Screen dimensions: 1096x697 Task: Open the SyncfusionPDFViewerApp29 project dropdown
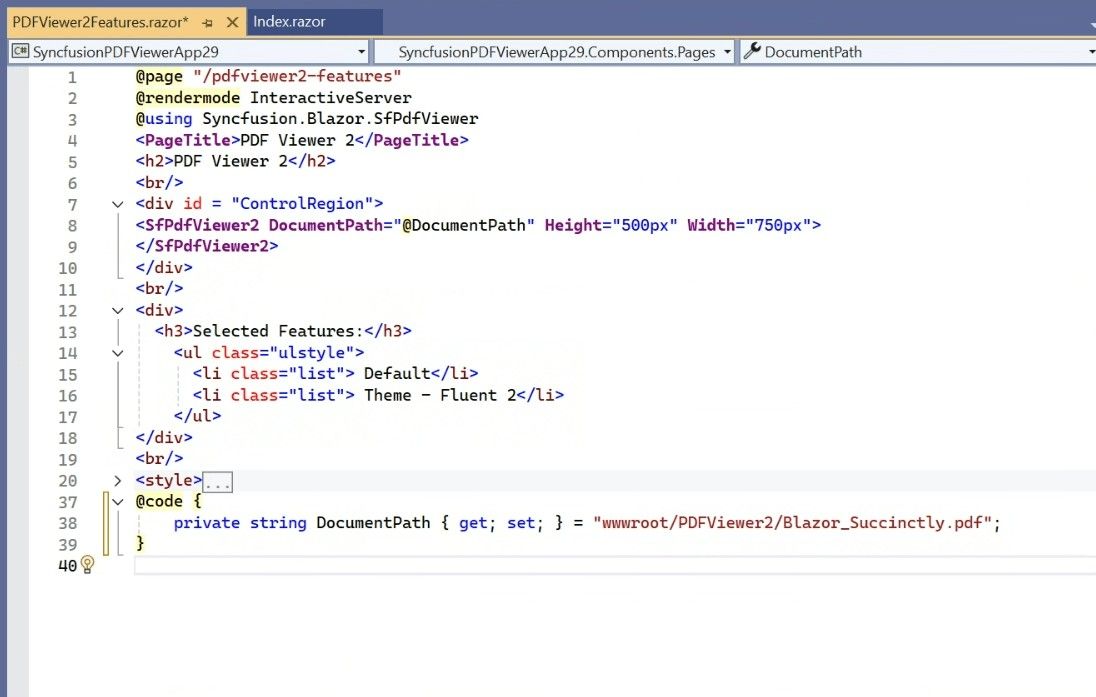coord(362,51)
